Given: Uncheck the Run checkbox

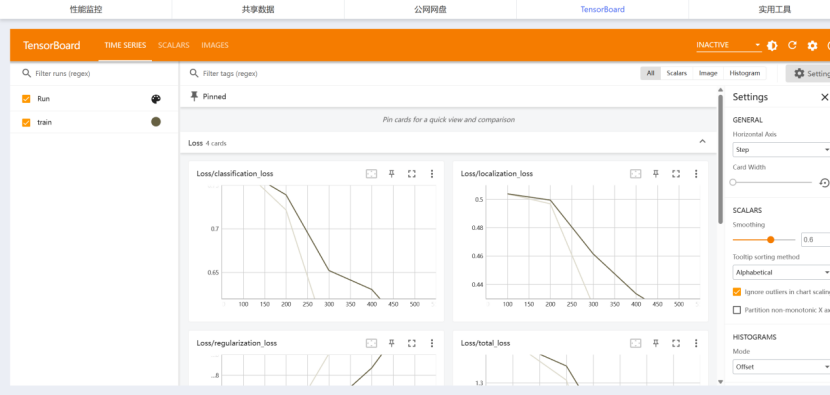Looking at the screenshot, I should point(26,99).
